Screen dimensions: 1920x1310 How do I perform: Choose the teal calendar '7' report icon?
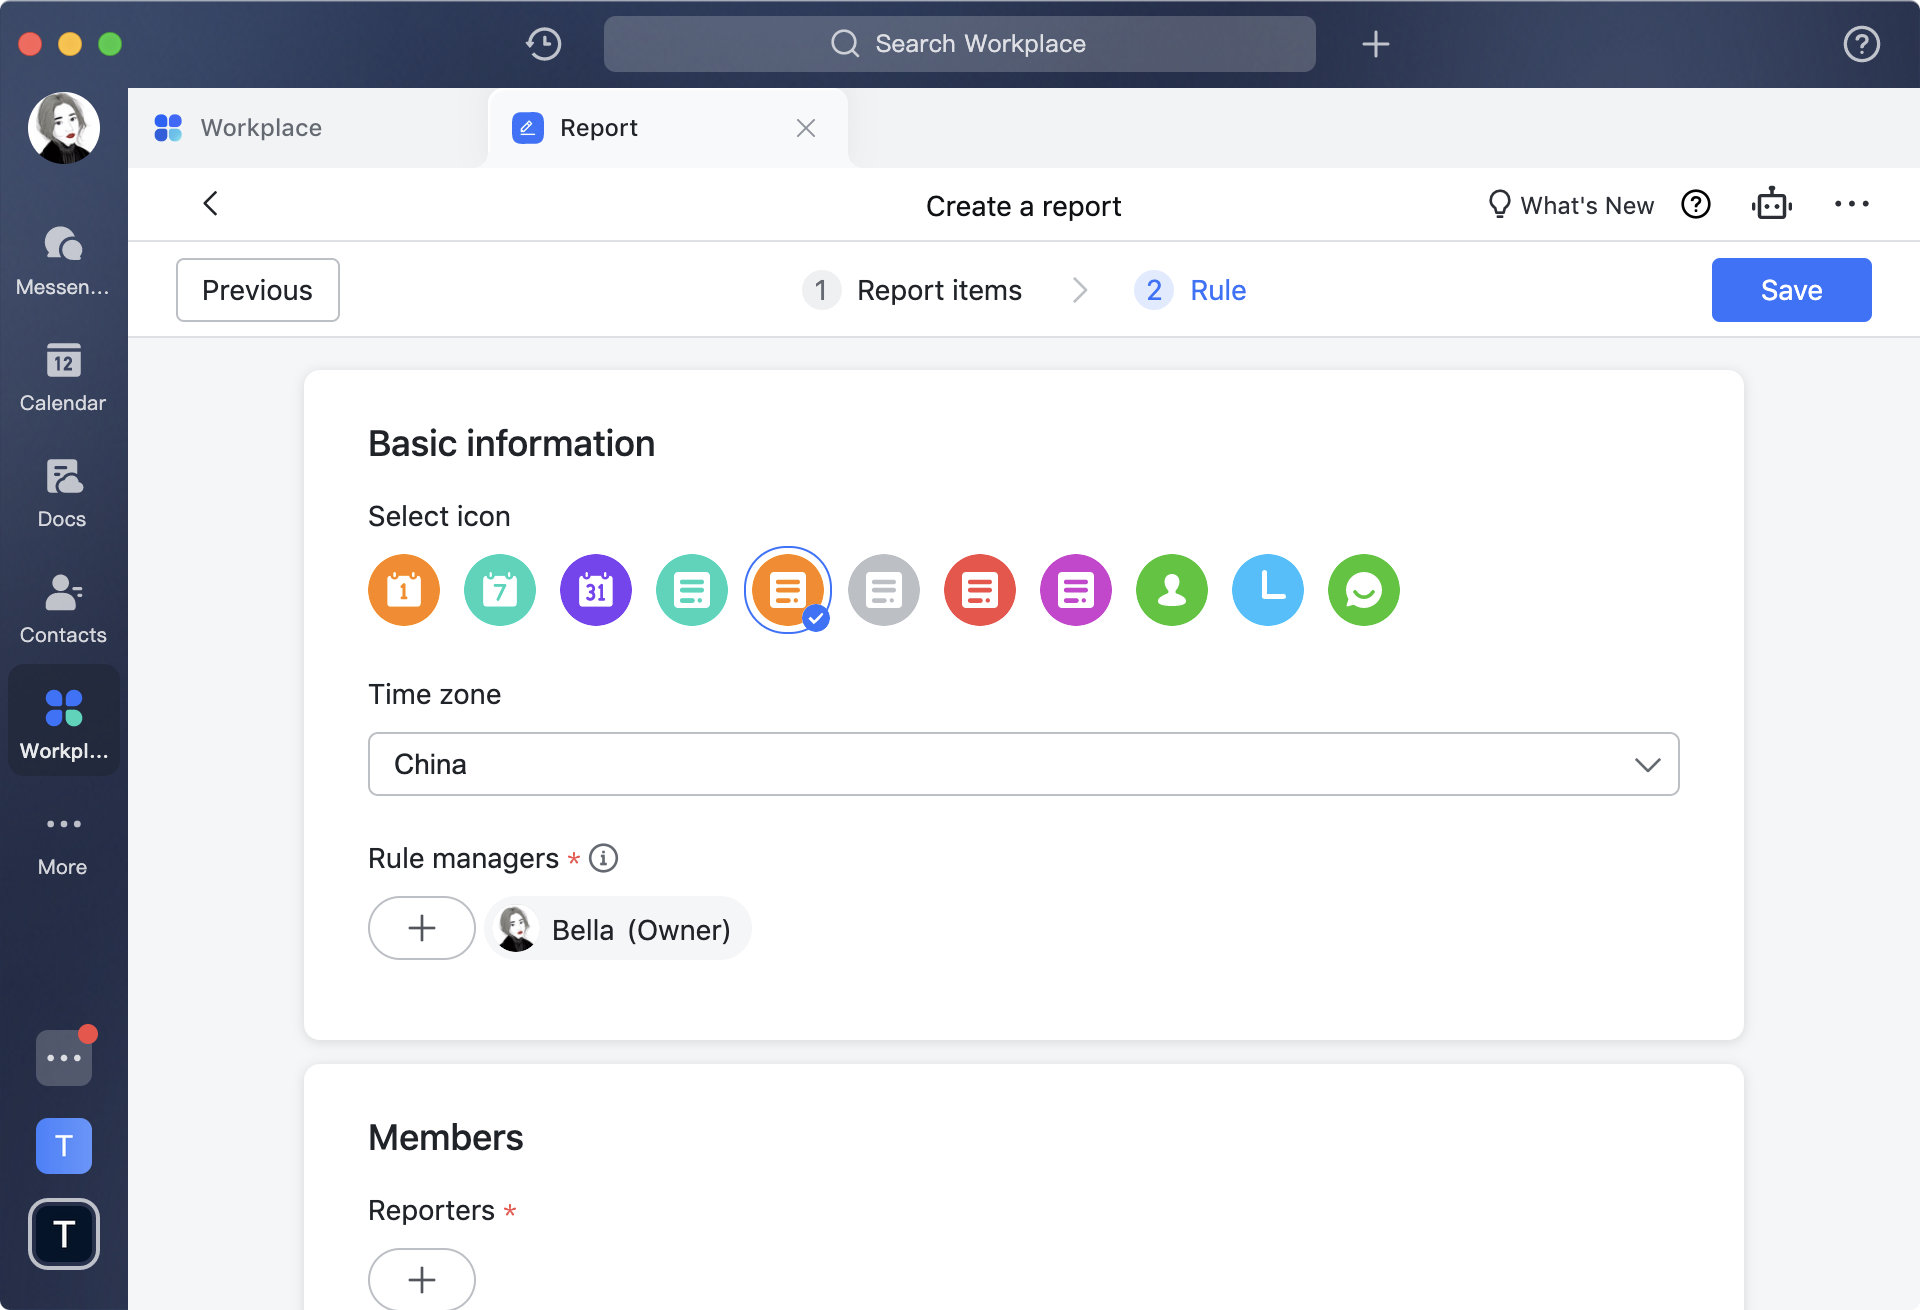click(500, 590)
